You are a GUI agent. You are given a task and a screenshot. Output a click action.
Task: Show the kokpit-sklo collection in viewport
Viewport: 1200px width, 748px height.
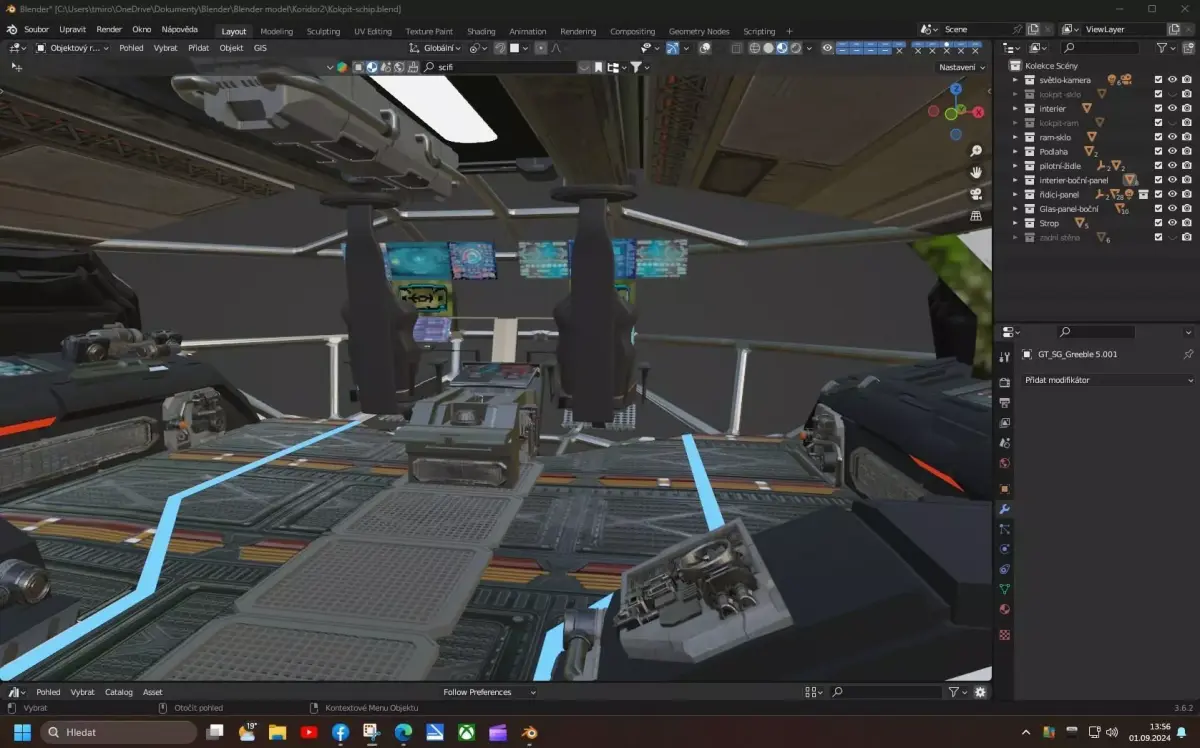(1172, 94)
